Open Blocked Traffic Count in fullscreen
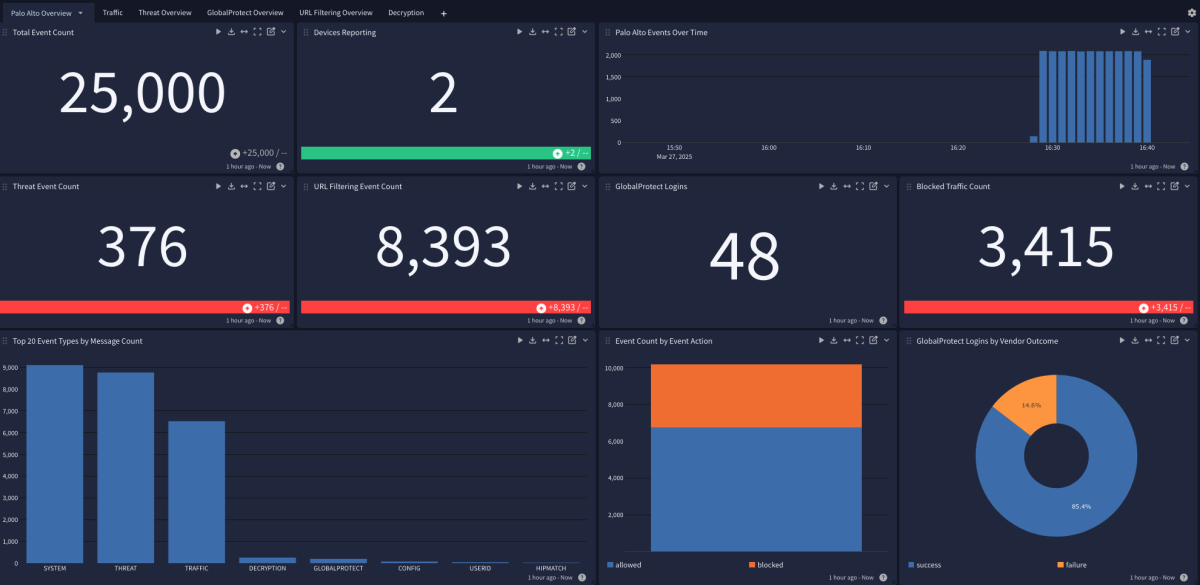This screenshot has width=1200, height=585. (x=1162, y=186)
